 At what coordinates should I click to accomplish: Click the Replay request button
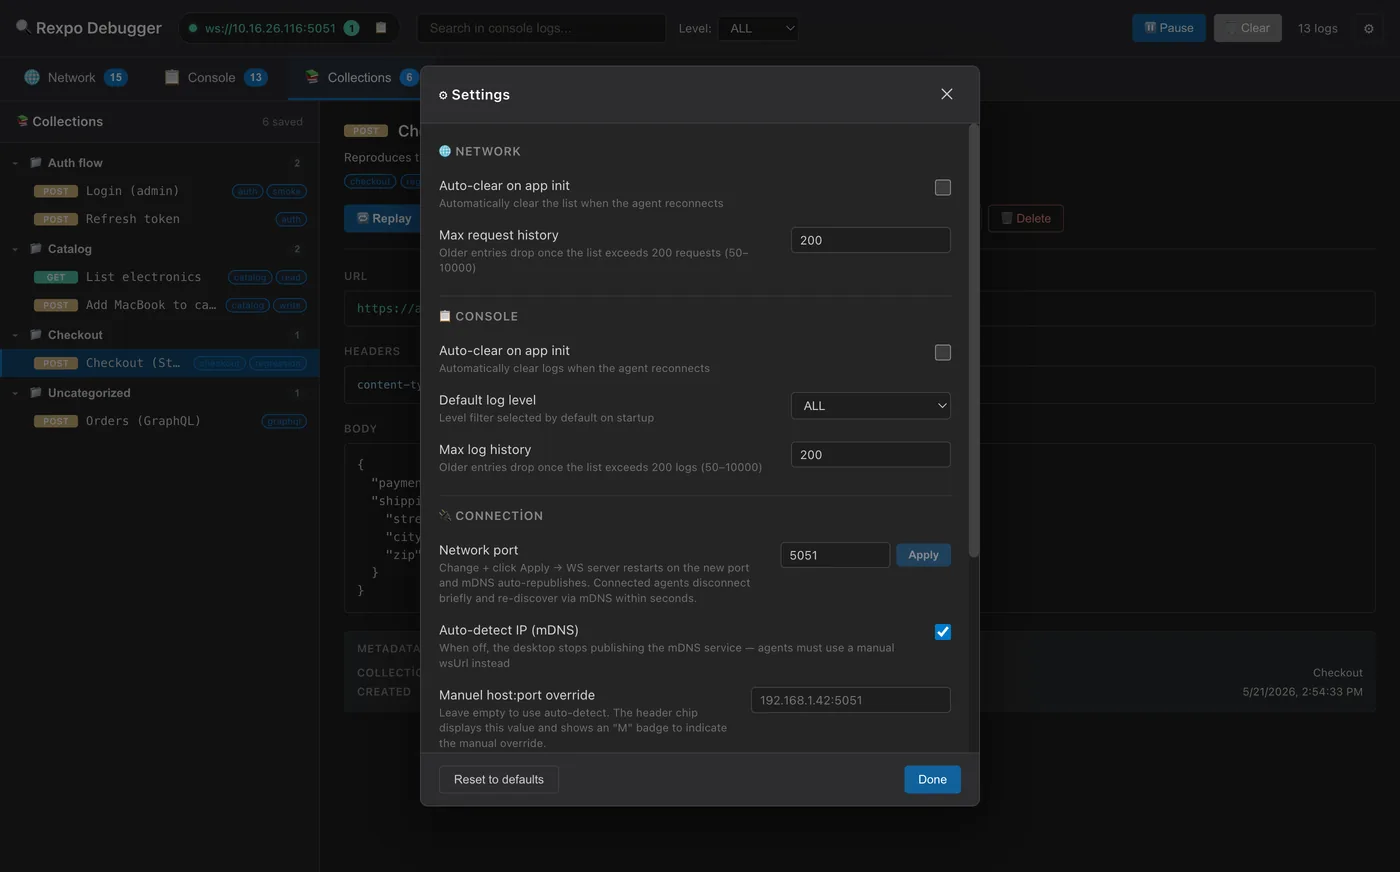pos(383,219)
